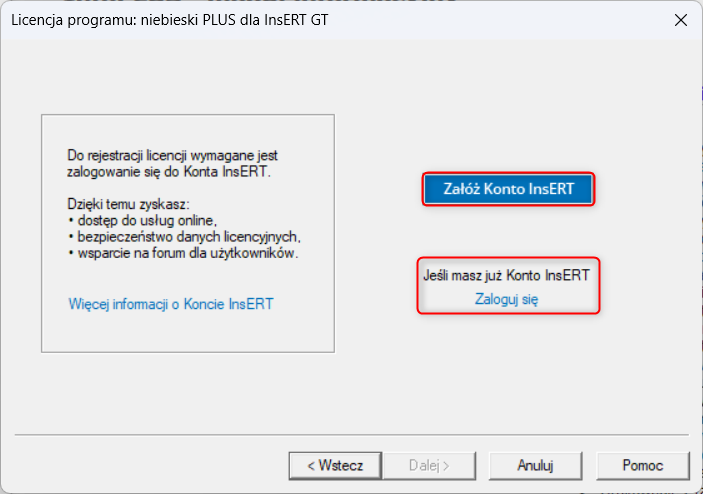
Task: Open Więcej informacji o Koncie InsERT link
Action: (x=171, y=304)
